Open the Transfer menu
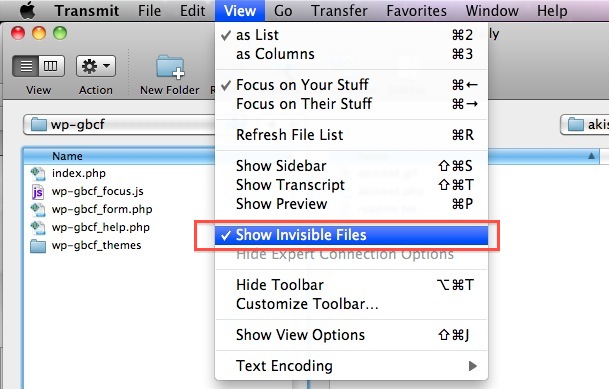The height and width of the screenshot is (389, 609). [x=339, y=10]
